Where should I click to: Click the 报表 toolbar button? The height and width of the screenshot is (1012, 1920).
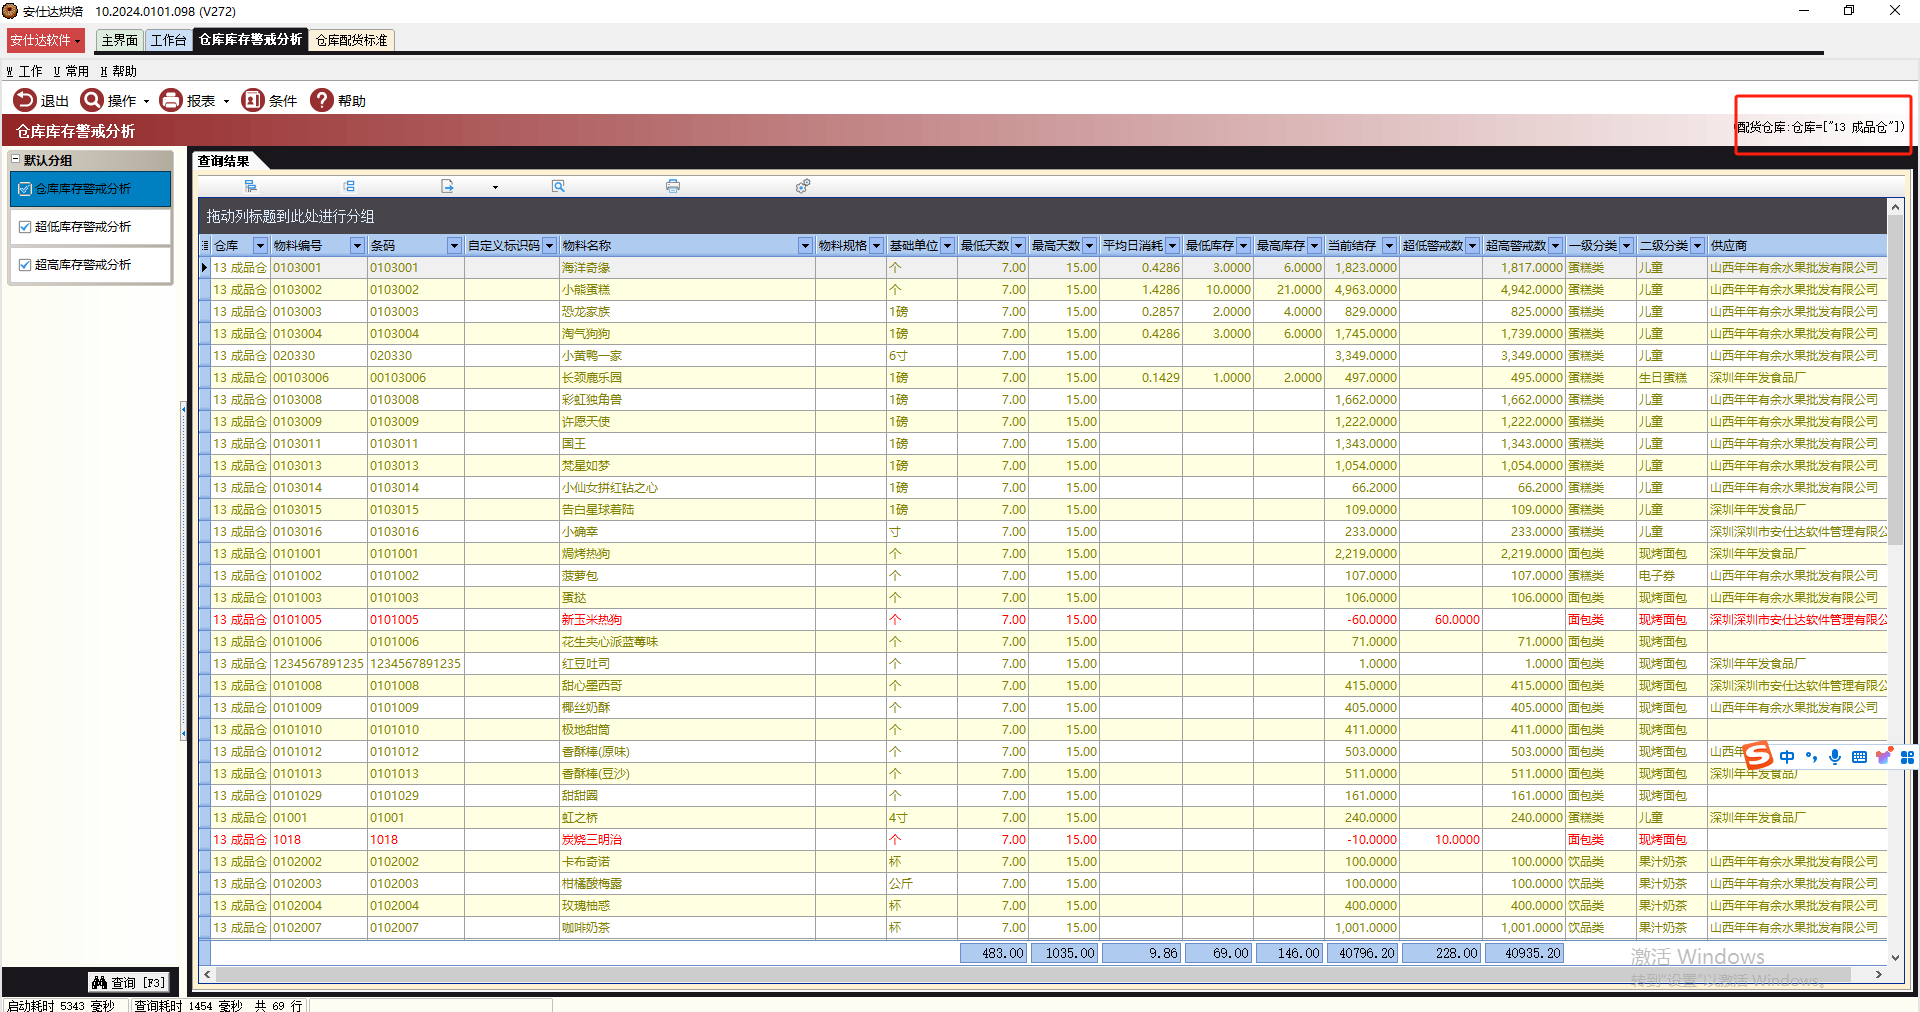pyautogui.click(x=194, y=100)
